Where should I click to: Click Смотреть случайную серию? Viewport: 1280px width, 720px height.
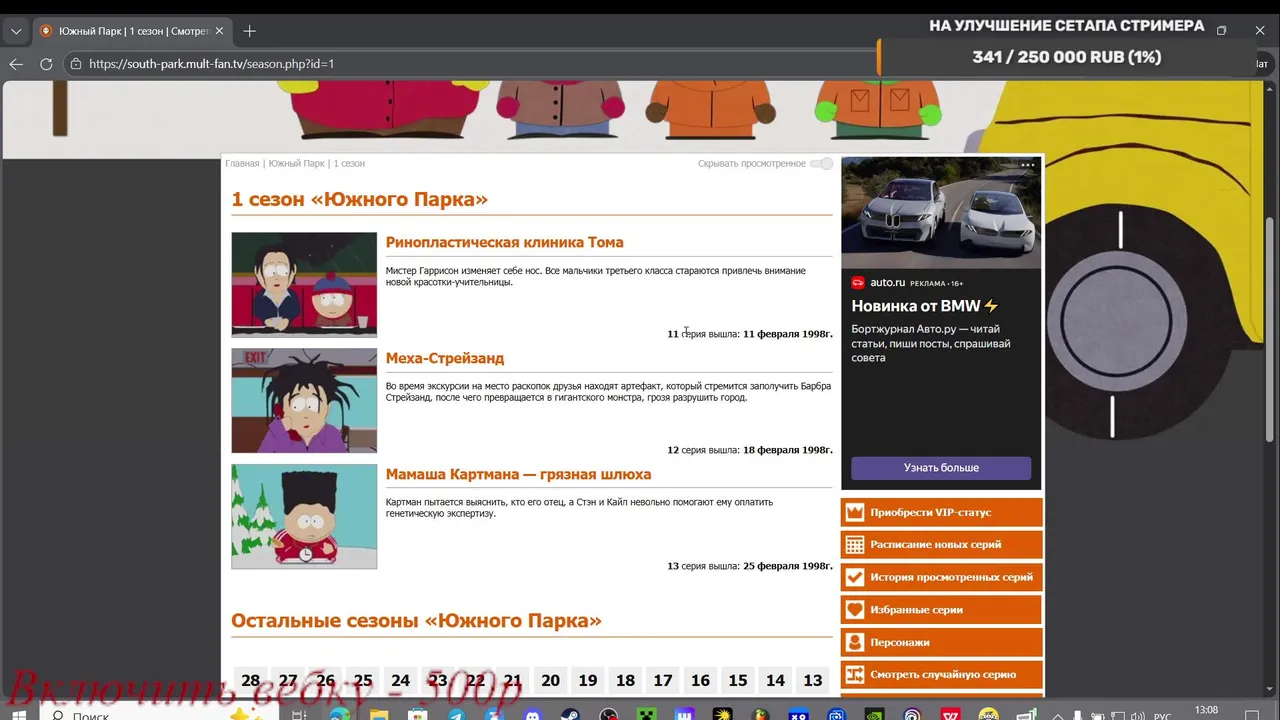coord(942,675)
